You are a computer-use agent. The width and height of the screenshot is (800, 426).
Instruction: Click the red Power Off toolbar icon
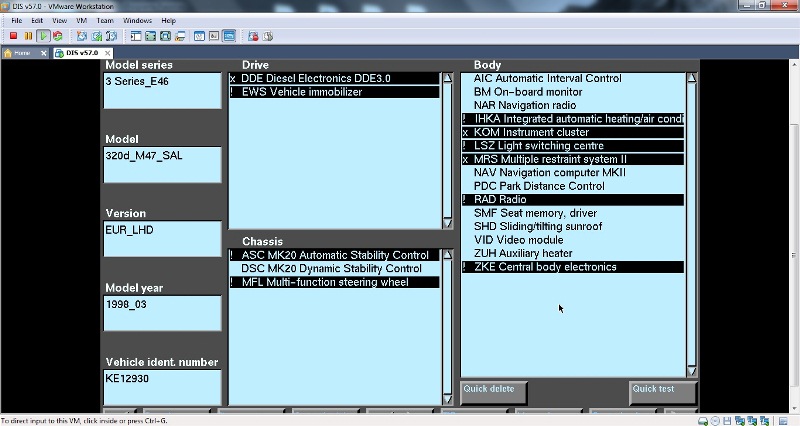14,36
